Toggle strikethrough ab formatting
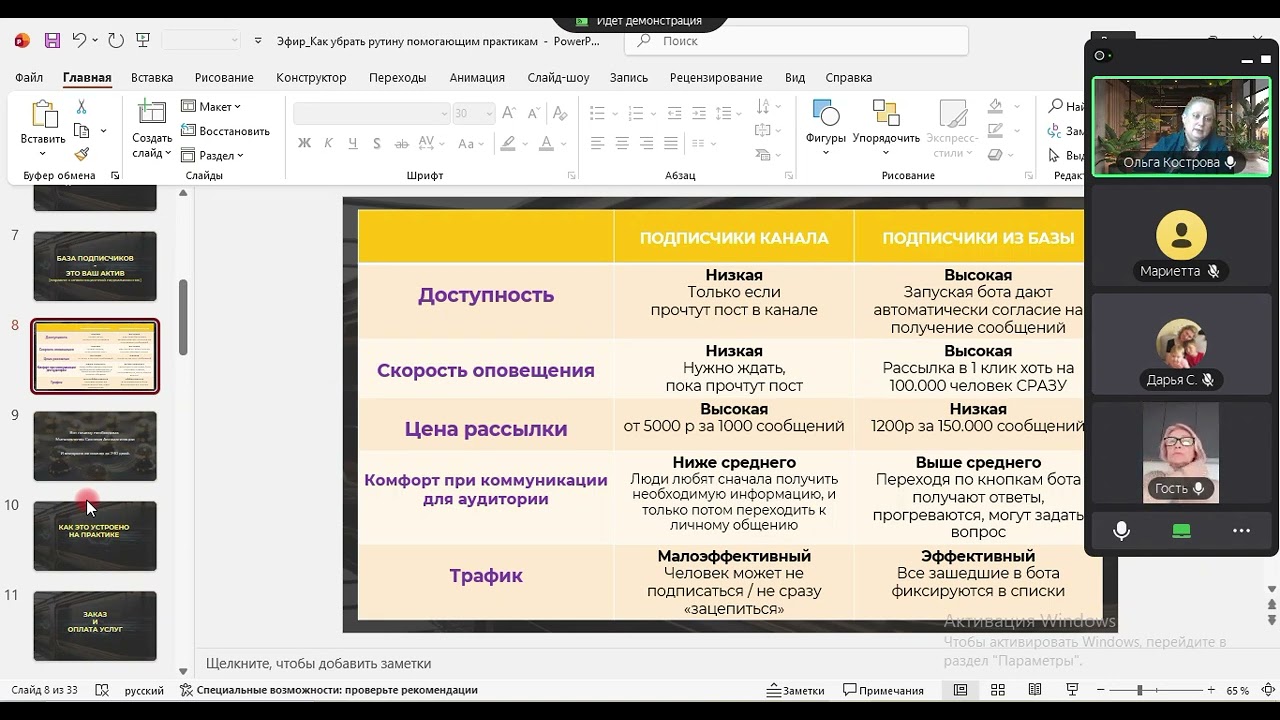Screen dimensions: 1280x720 click(x=401, y=143)
